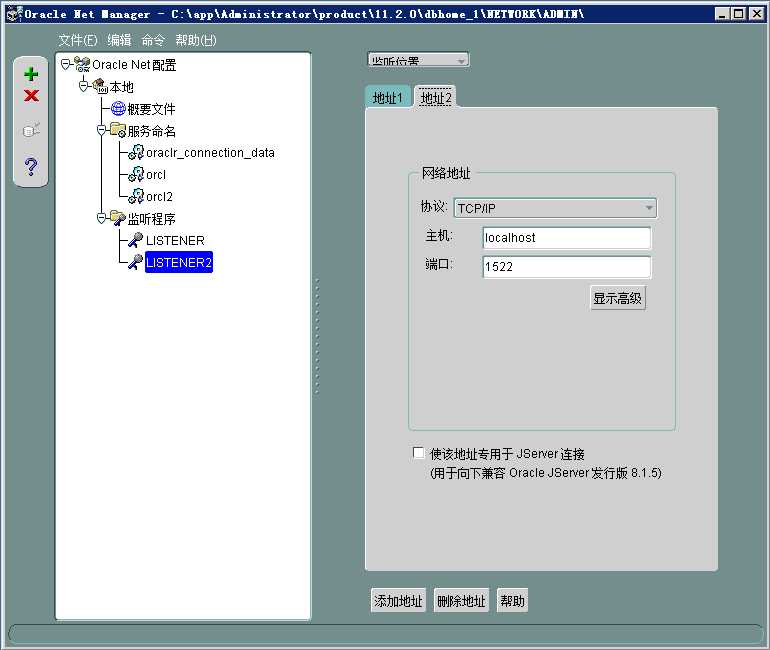The width and height of the screenshot is (770, 650).
Task: Click the 监听程序 folder icon
Action: click(x=118, y=218)
